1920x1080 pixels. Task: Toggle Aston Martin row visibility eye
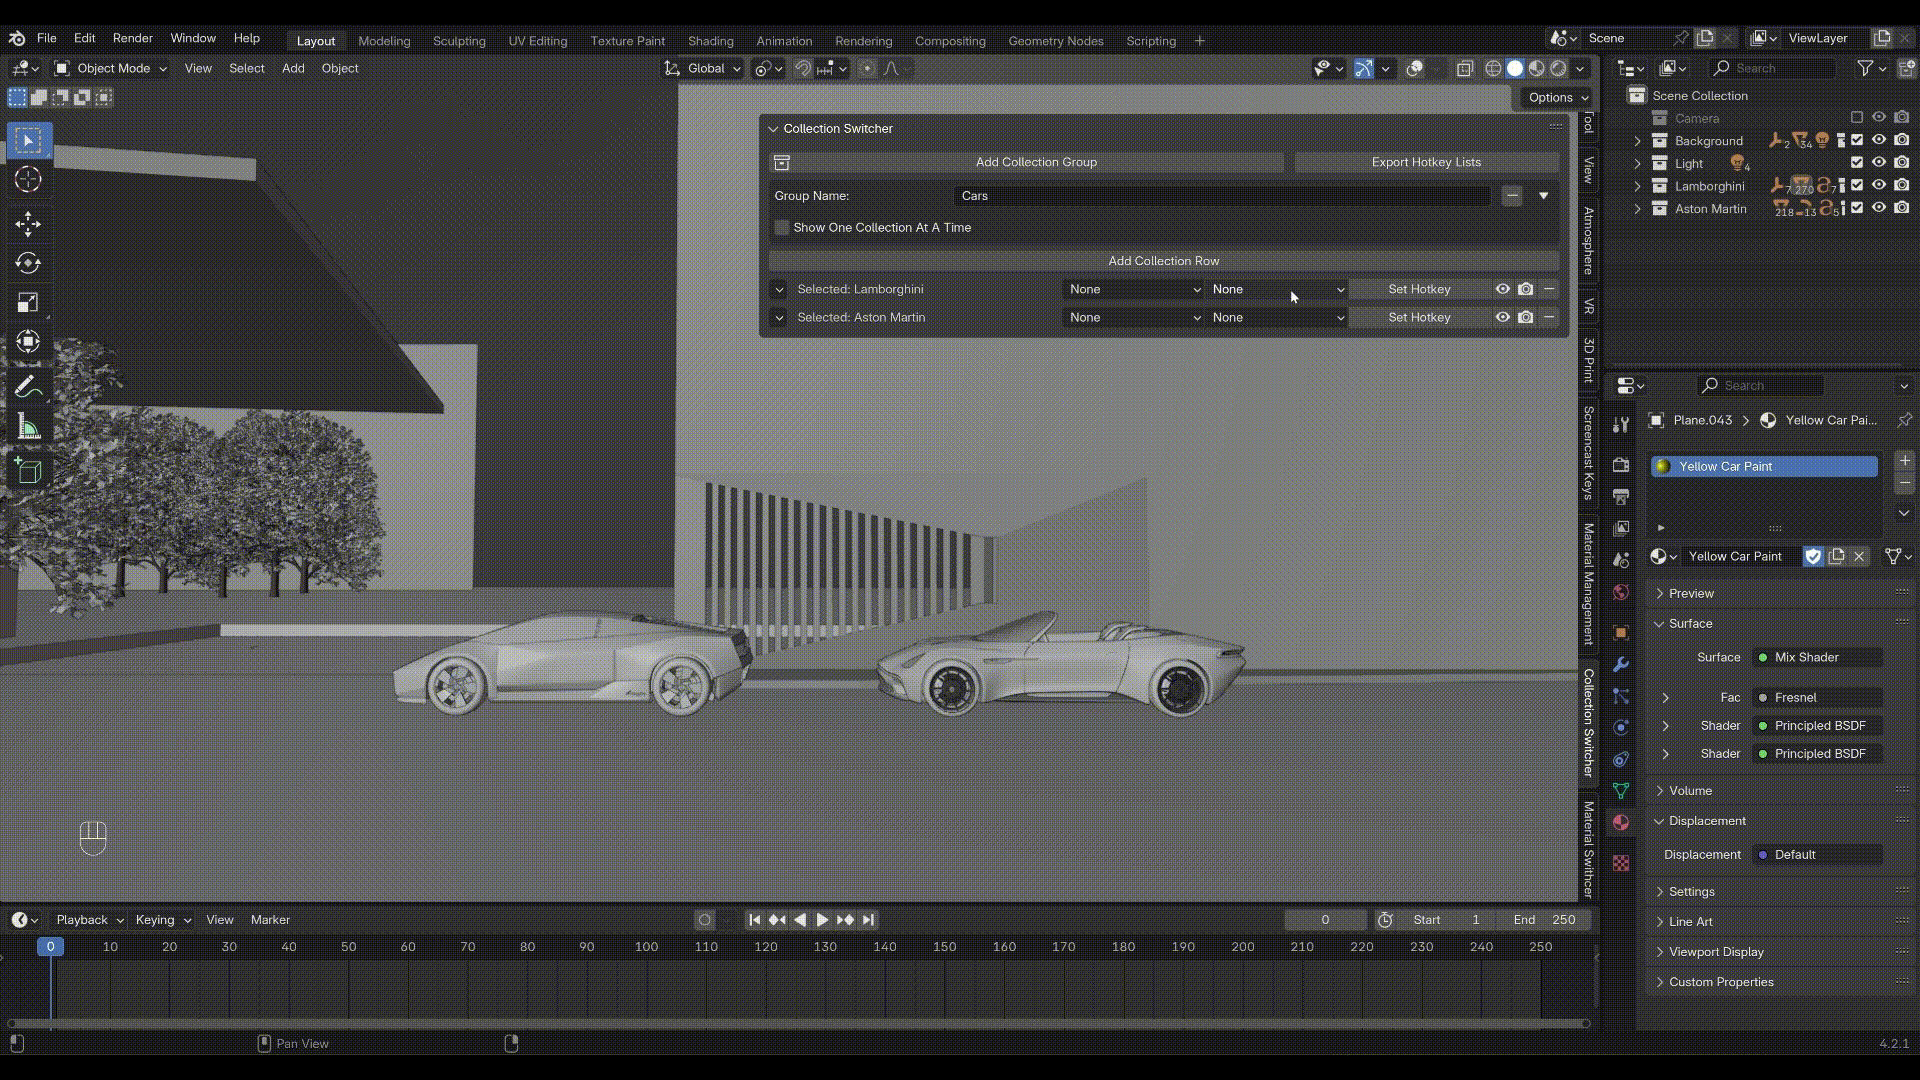[1502, 317]
